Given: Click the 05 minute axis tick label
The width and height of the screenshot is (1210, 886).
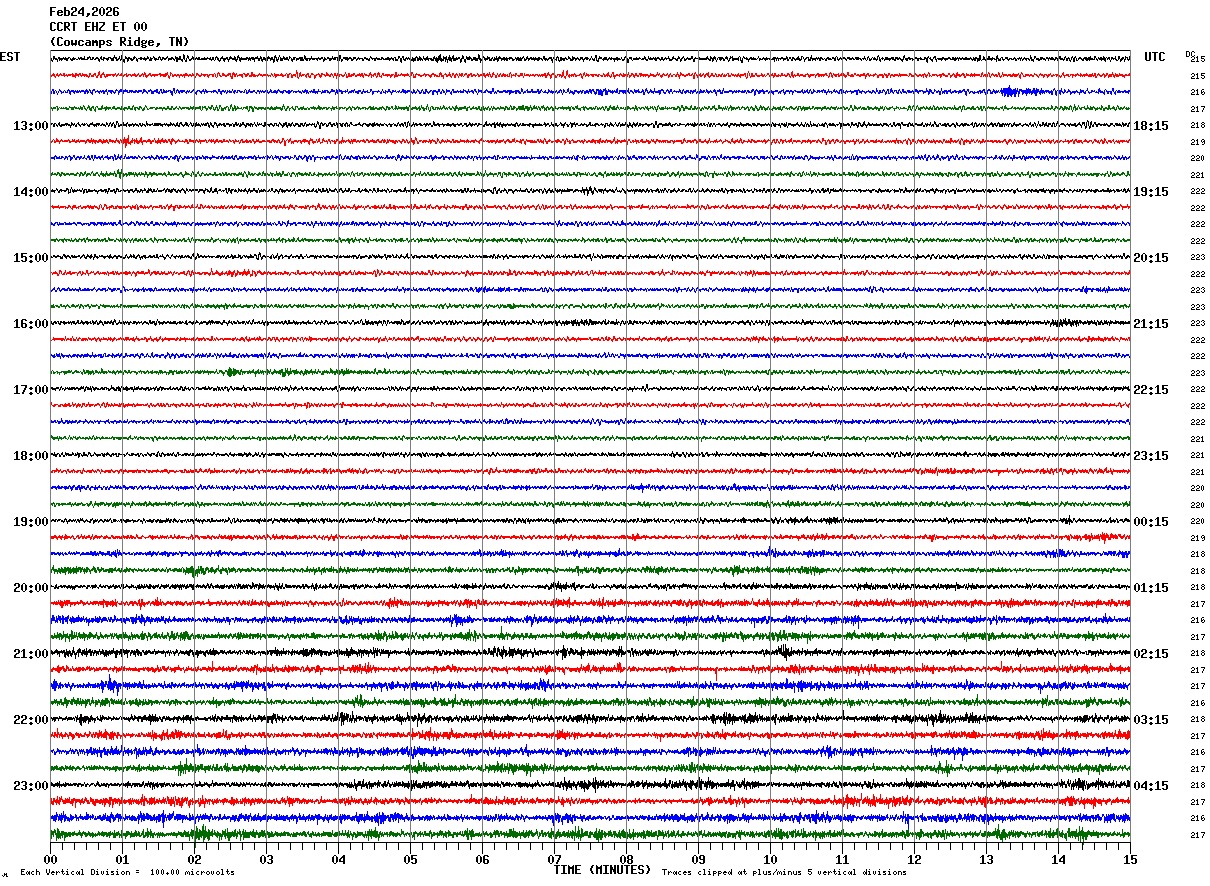Looking at the screenshot, I should (411, 859).
